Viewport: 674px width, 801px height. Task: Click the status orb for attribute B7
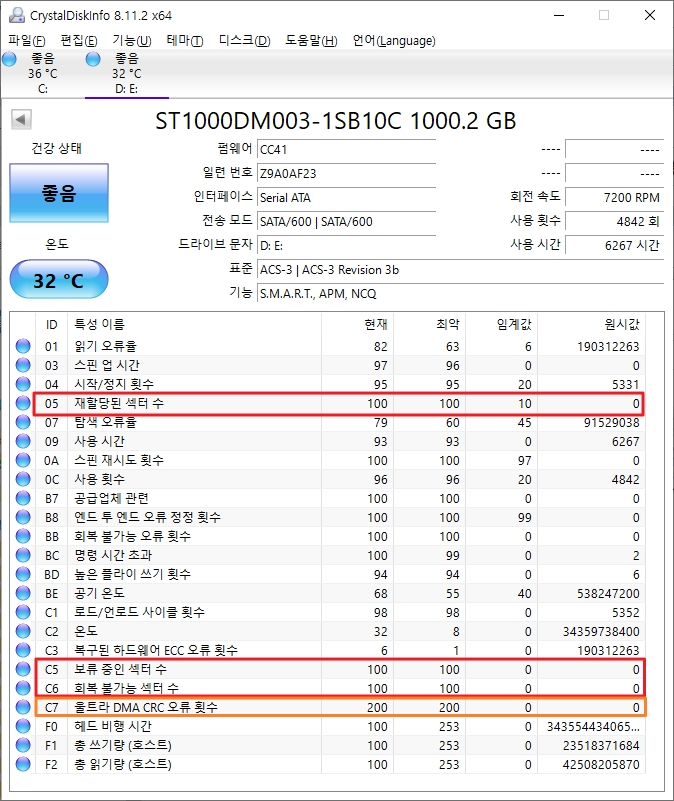23,499
